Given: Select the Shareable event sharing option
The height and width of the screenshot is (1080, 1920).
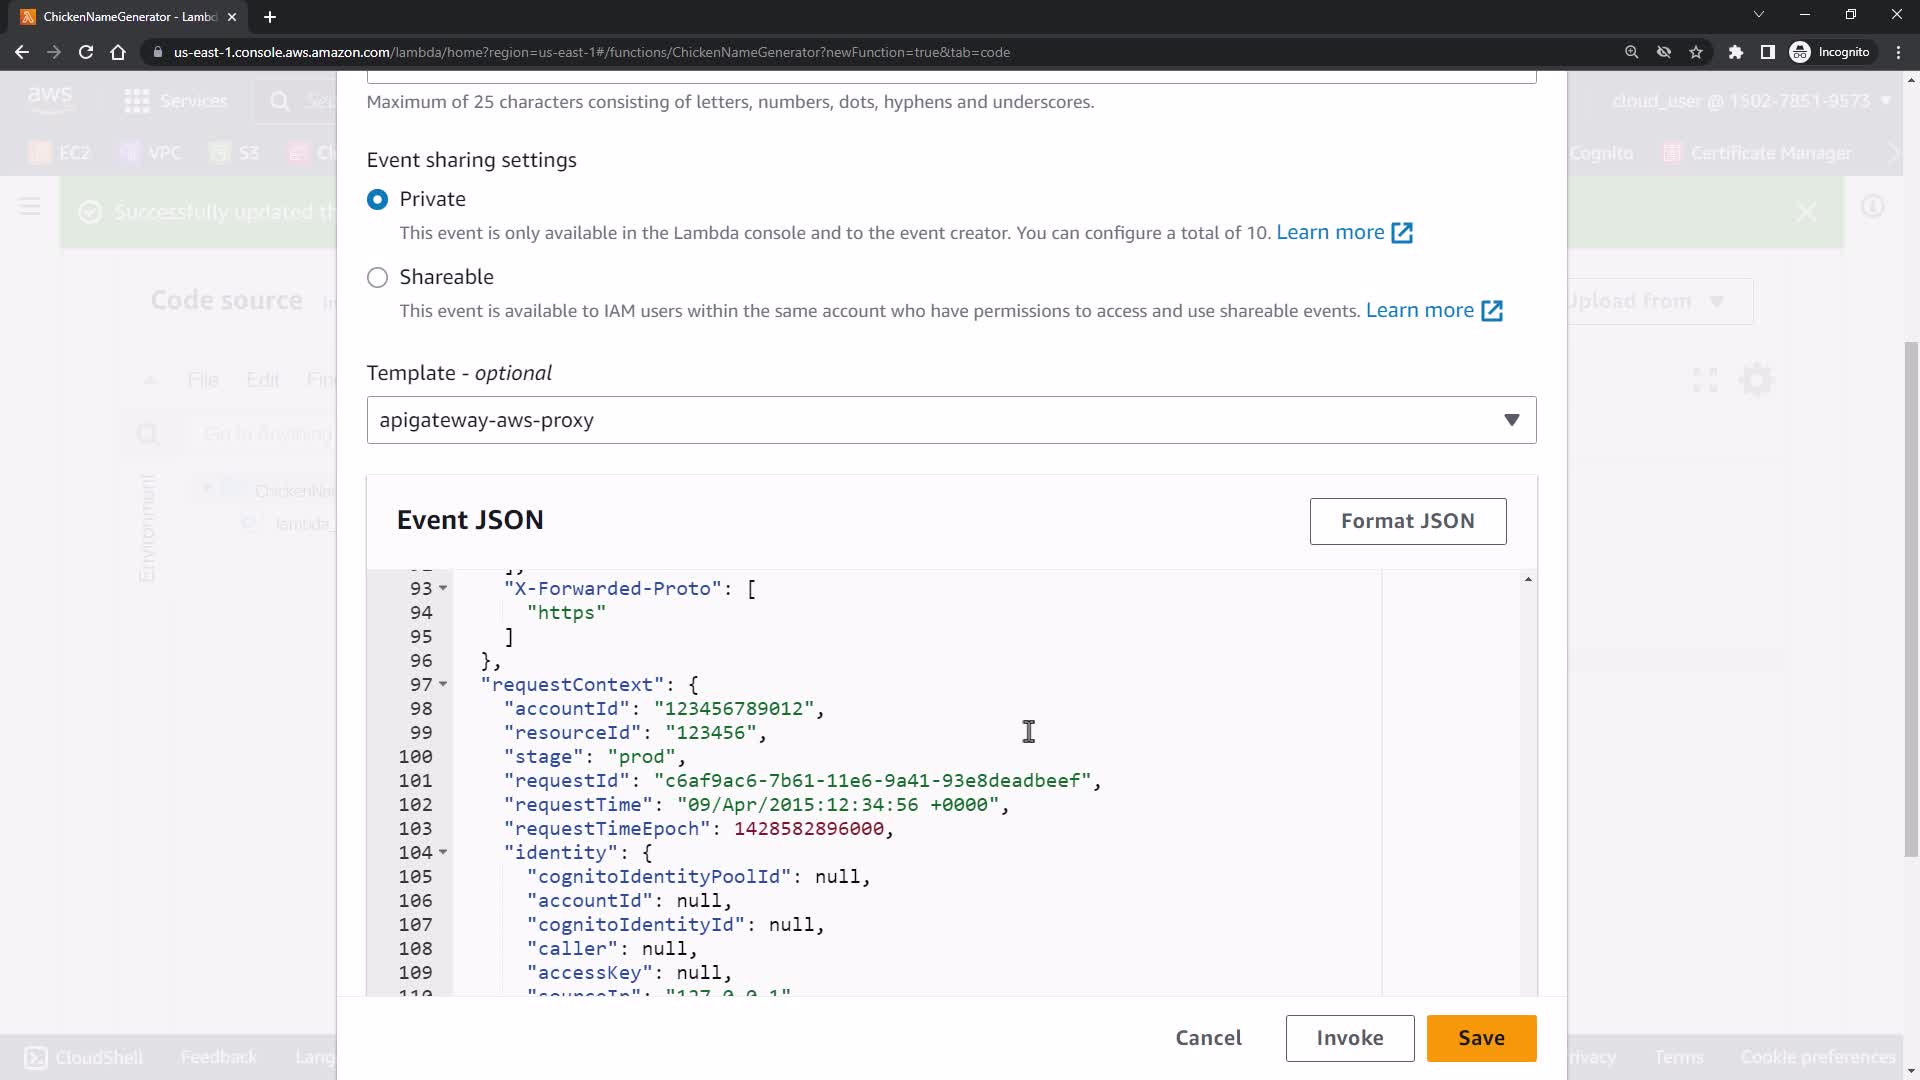Looking at the screenshot, I should (377, 277).
